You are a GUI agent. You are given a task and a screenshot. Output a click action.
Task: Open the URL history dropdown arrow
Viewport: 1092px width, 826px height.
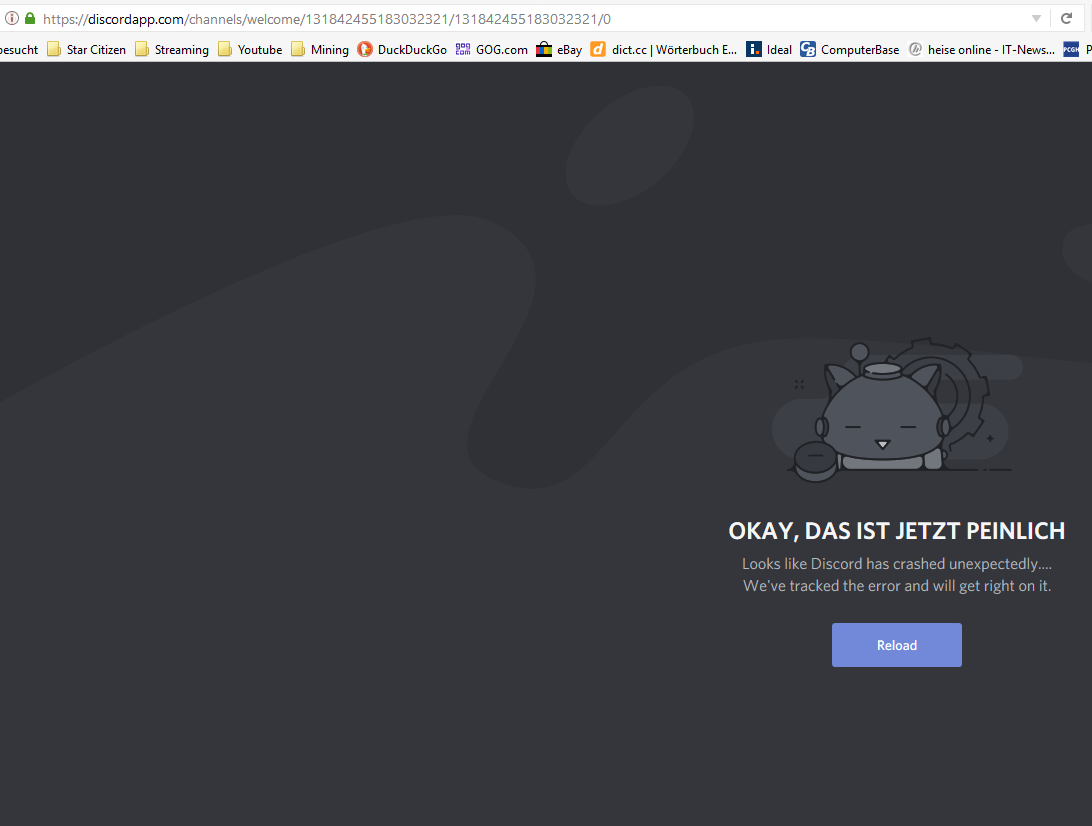1036,19
